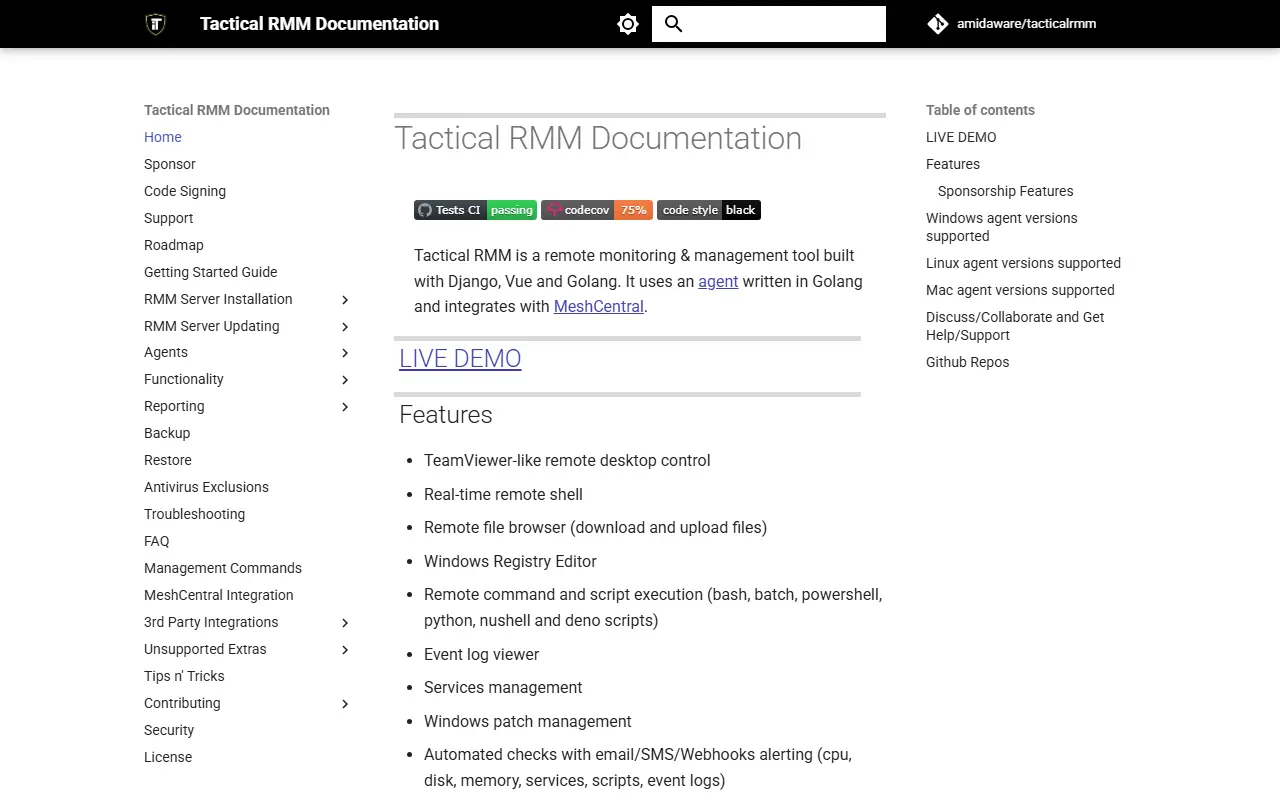Viewport: 1280px width, 800px height.
Task: Click the Tests CI passing badge
Action: 475,210
